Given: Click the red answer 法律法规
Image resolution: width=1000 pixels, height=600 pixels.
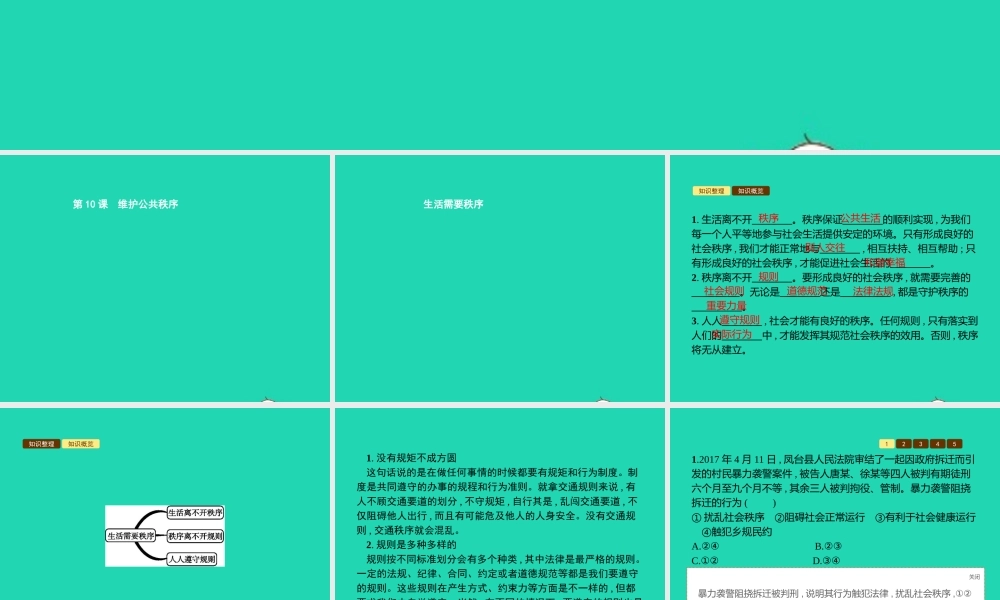Looking at the screenshot, I should [x=873, y=291].
